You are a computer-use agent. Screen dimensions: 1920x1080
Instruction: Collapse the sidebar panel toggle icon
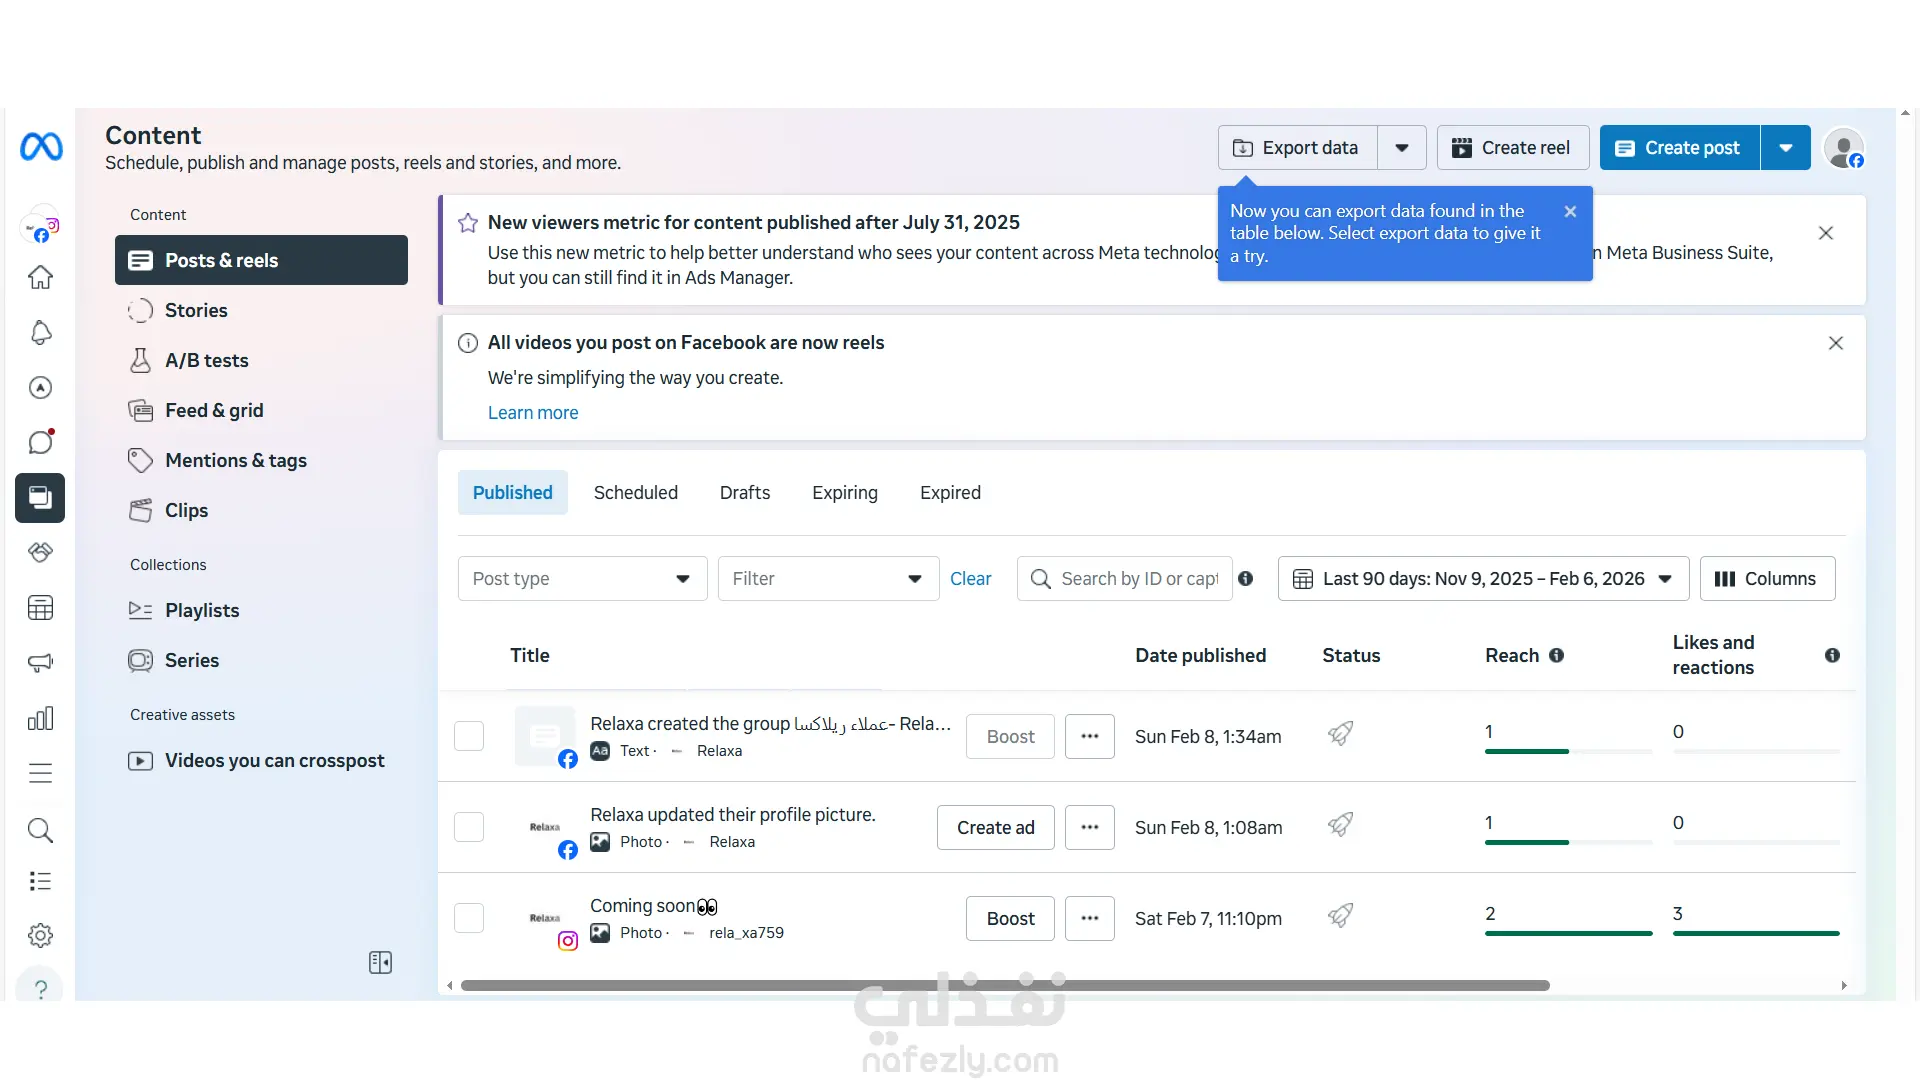380,962
